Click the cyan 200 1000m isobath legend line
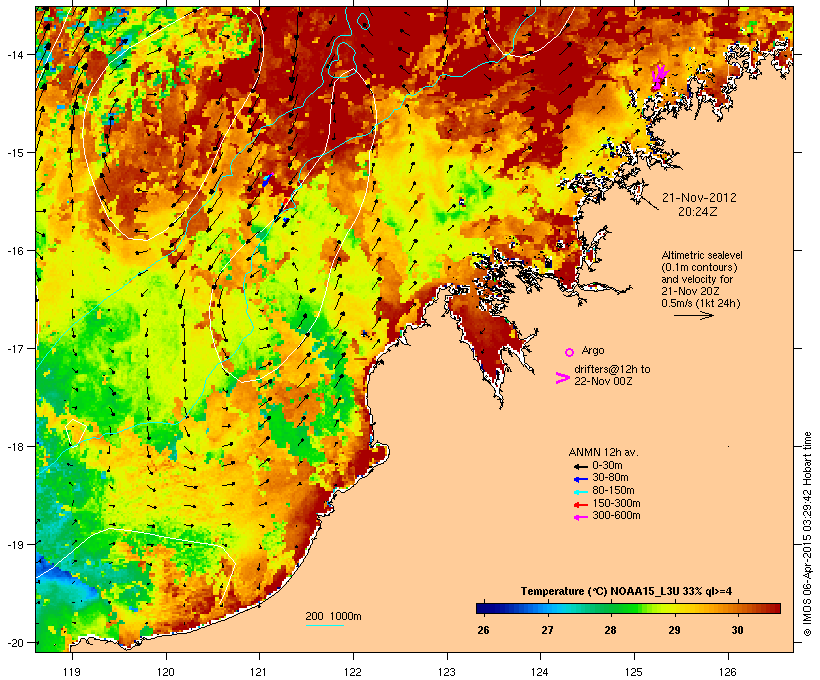The width and height of the screenshot is (820, 680). pyautogui.click(x=324, y=625)
